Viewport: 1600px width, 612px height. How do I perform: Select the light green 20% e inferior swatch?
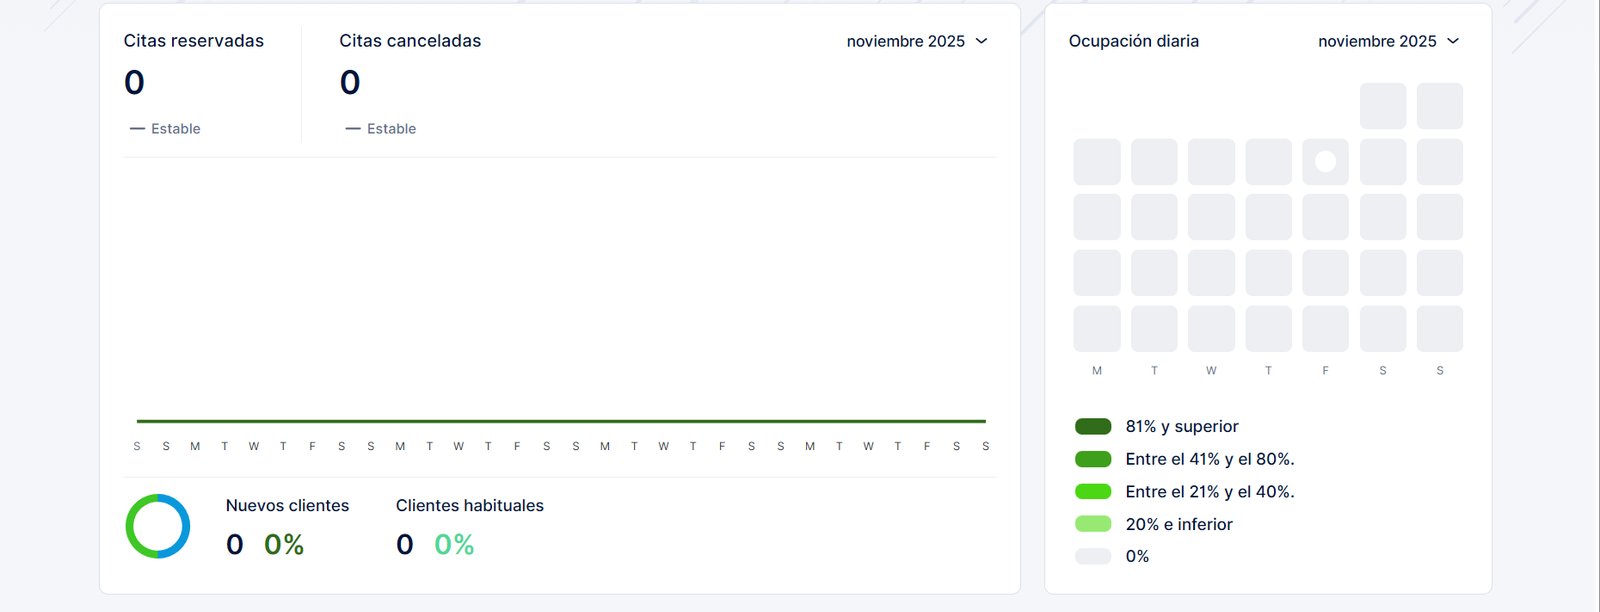[x=1093, y=524]
